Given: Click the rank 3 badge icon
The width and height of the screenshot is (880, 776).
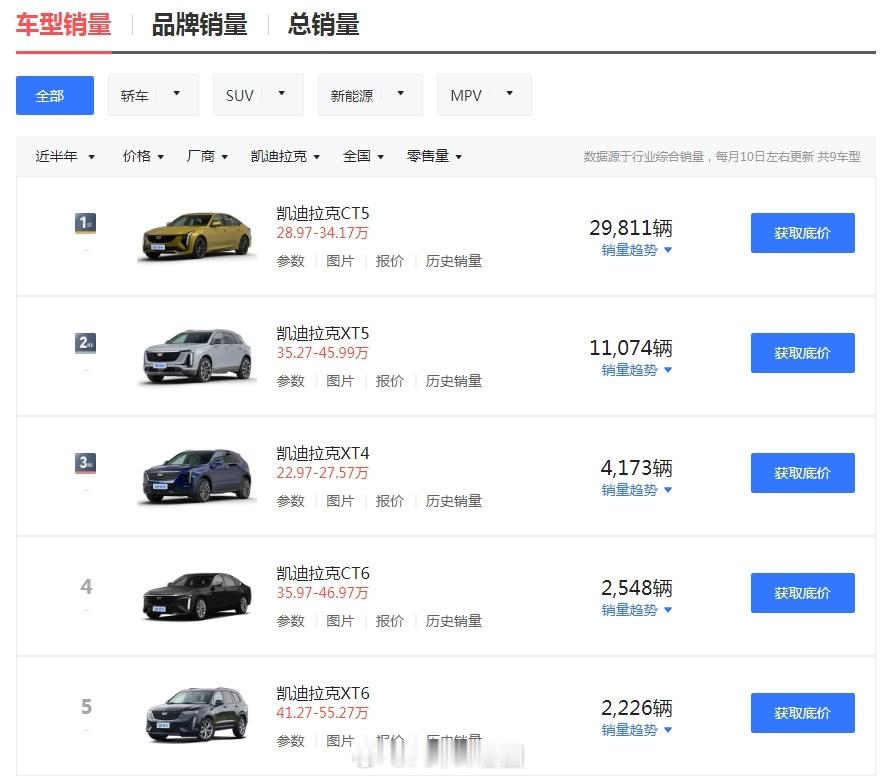Looking at the screenshot, I should pyautogui.click(x=85, y=463).
